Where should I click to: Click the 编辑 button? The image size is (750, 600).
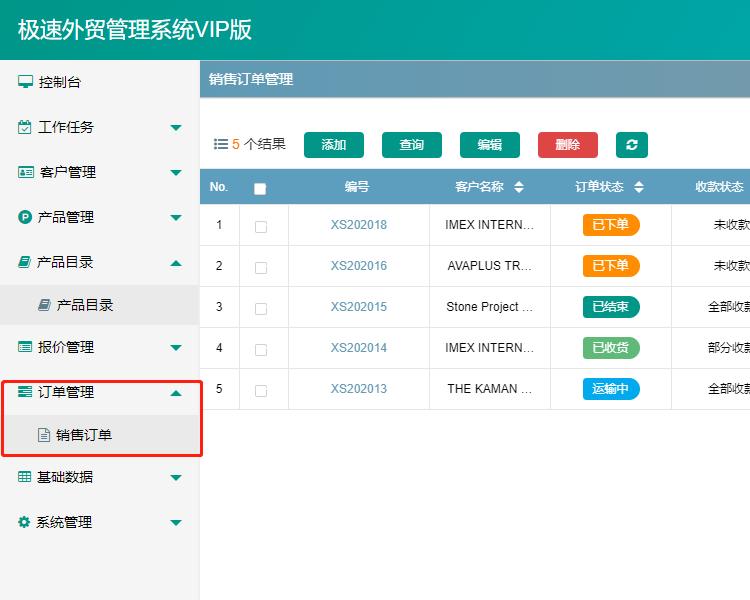(x=490, y=145)
